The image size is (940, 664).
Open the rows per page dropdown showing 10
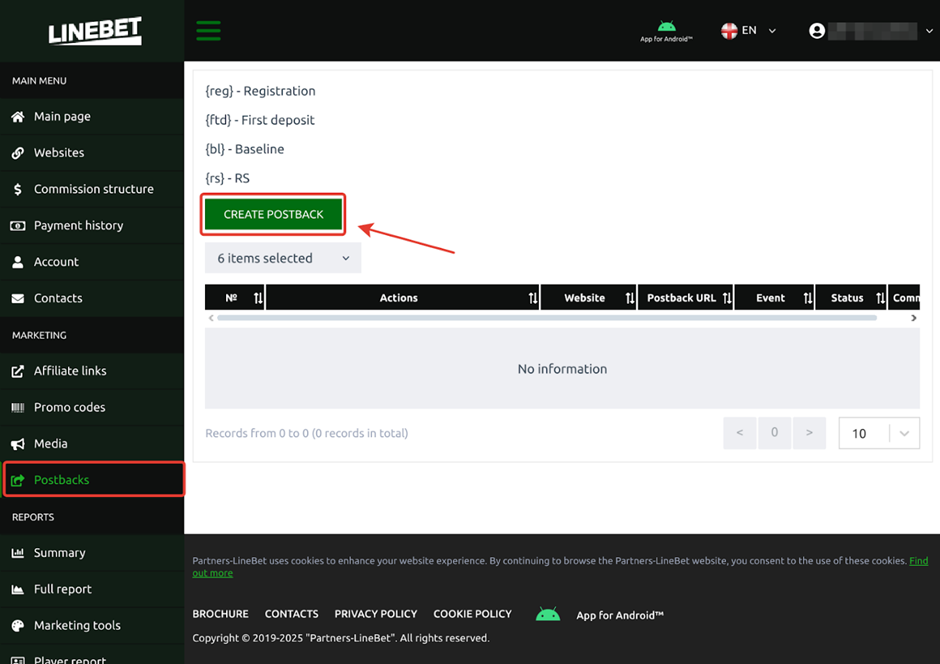(x=879, y=433)
